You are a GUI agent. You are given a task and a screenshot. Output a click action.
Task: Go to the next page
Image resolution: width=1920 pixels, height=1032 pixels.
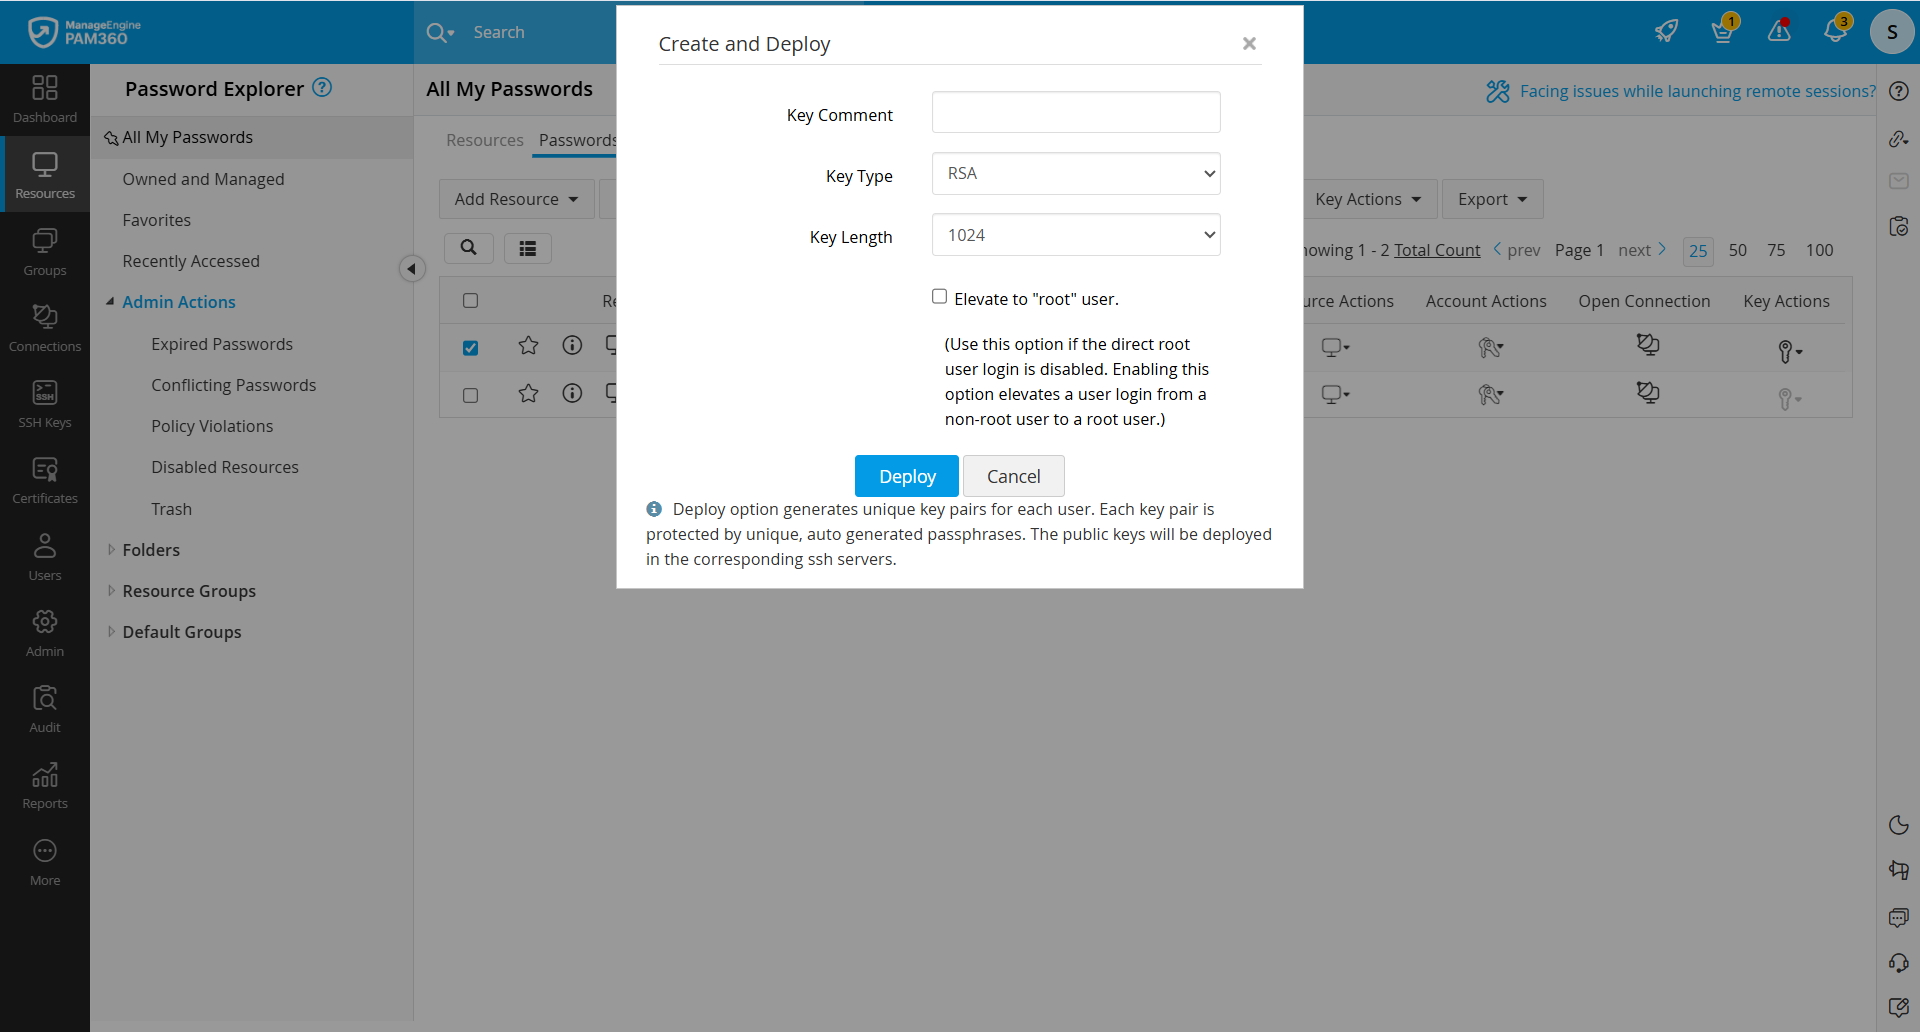click(1642, 250)
